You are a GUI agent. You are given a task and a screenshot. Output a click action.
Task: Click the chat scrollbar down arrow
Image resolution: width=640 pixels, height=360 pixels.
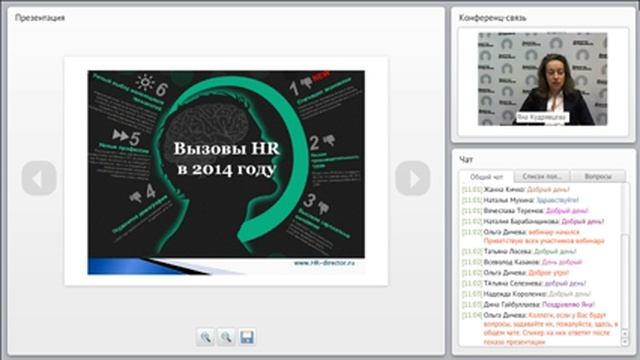pyautogui.click(x=624, y=342)
